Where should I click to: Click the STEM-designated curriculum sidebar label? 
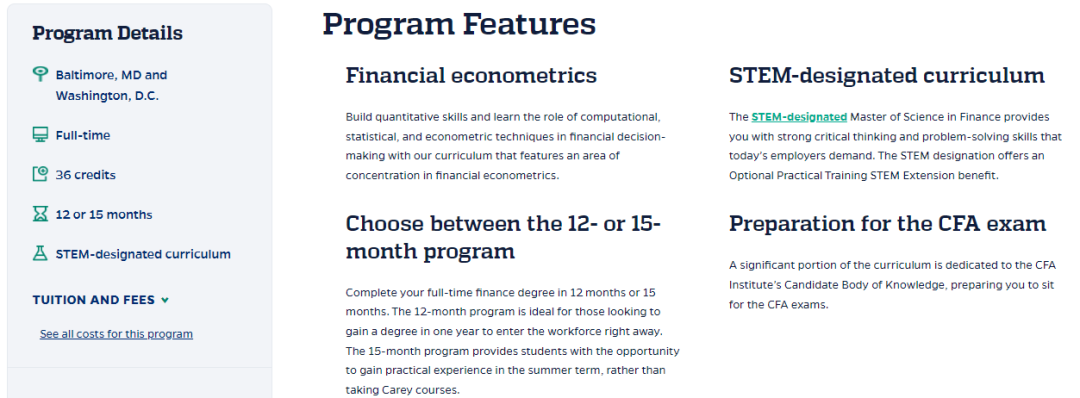coord(143,254)
